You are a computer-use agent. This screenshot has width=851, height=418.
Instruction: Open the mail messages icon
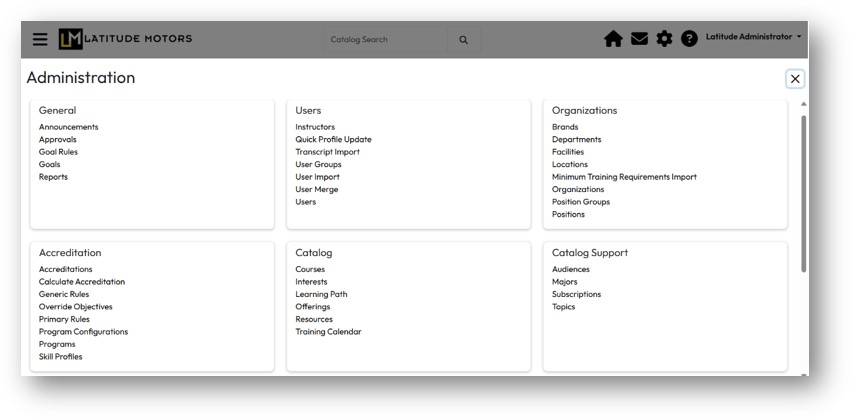pyautogui.click(x=639, y=39)
